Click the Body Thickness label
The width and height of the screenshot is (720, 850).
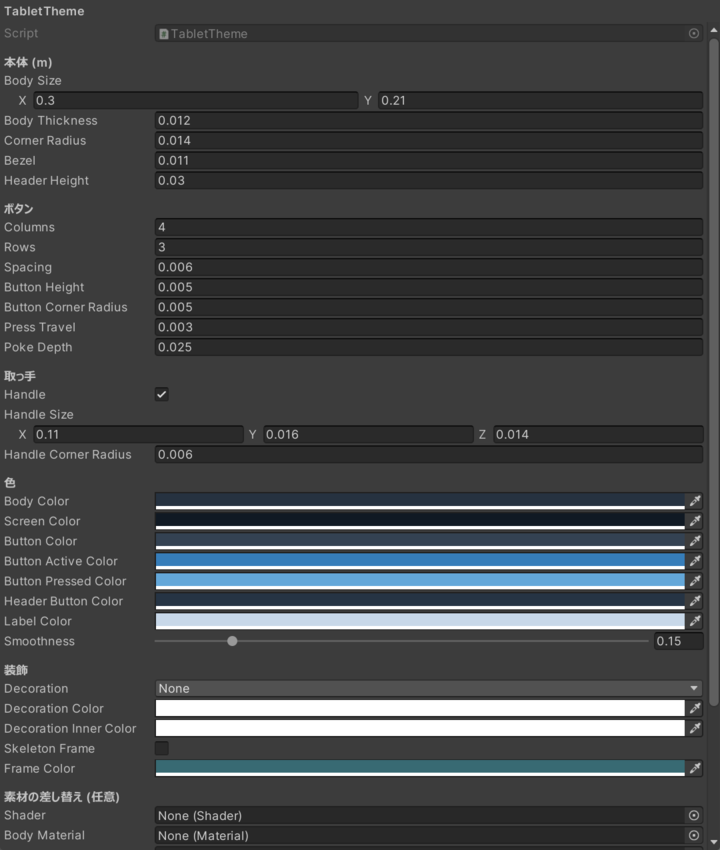(x=51, y=120)
